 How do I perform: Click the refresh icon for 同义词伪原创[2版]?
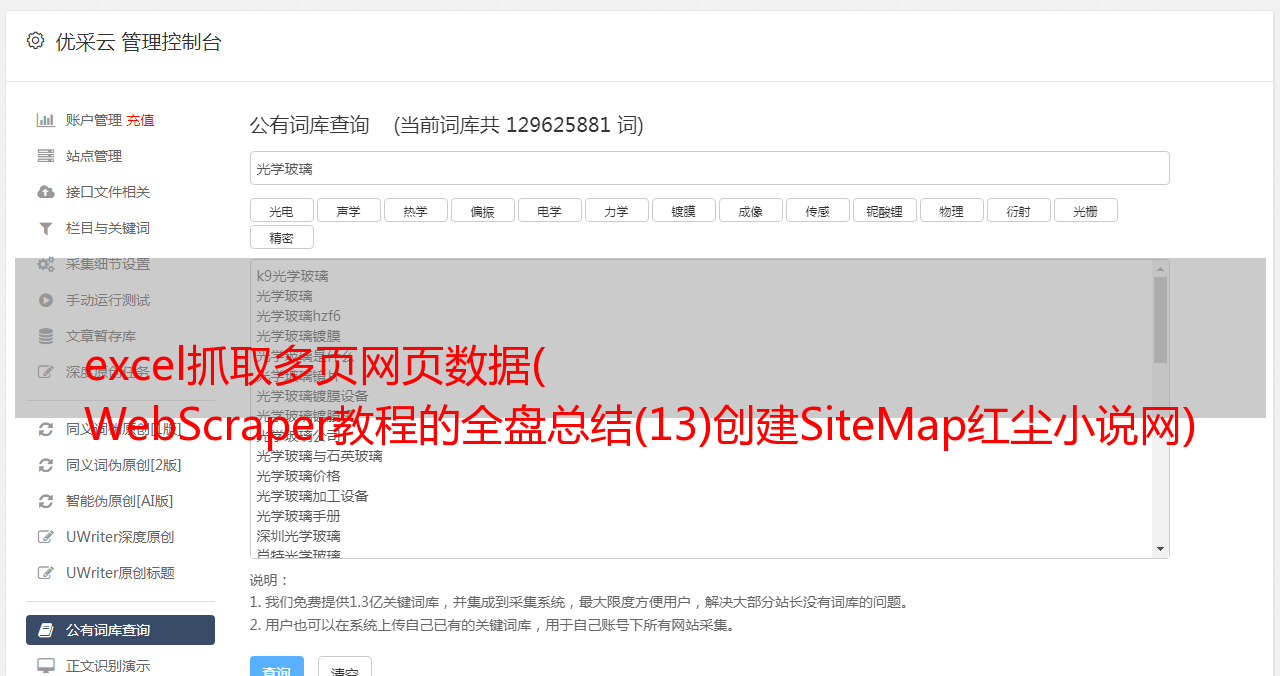pos(46,465)
